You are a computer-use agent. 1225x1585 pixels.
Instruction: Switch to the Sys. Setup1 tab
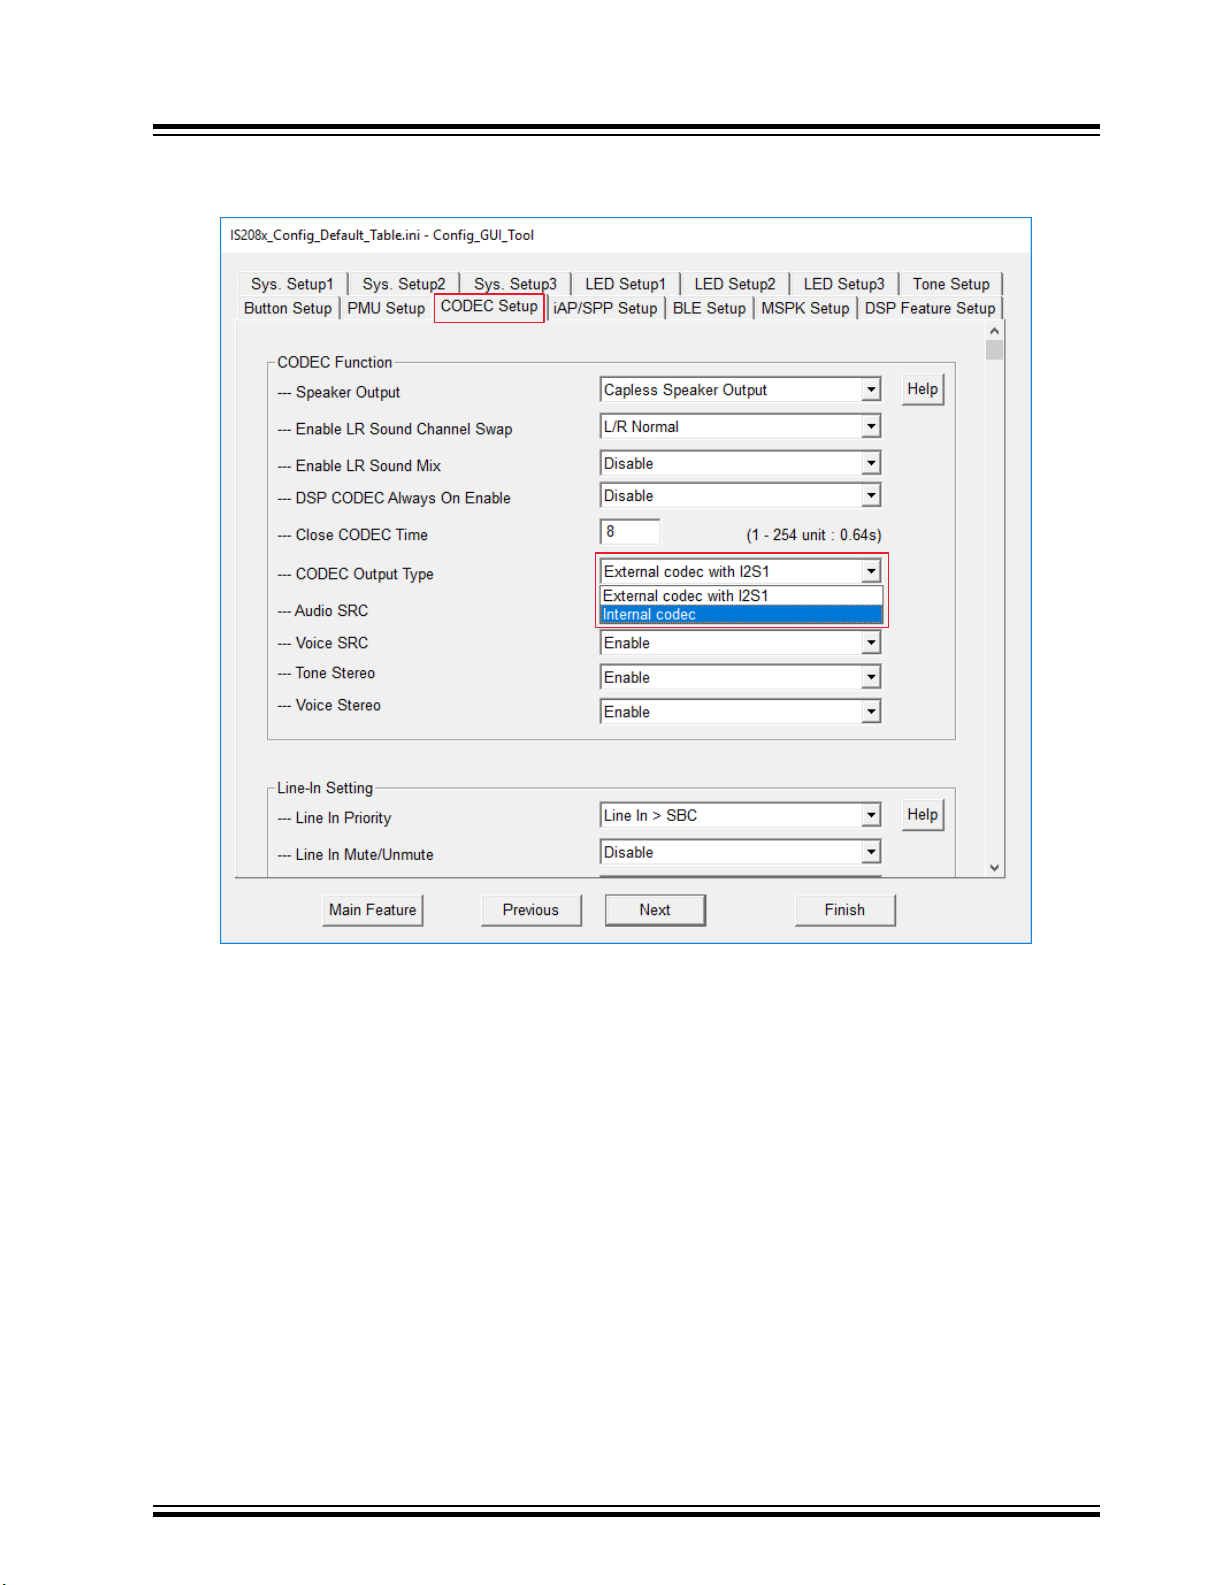292,284
